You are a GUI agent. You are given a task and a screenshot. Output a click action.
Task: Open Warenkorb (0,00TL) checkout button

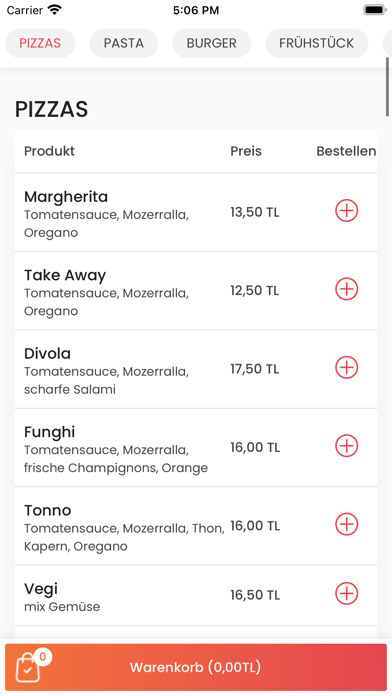tap(196, 667)
